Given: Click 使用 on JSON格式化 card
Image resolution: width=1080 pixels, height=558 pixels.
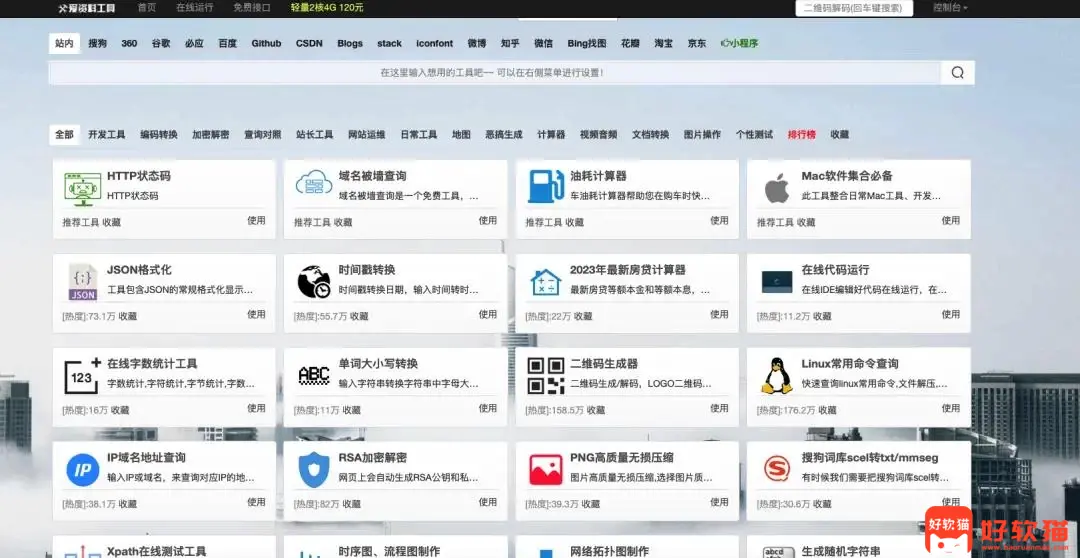Looking at the screenshot, I should click(256, 314).
